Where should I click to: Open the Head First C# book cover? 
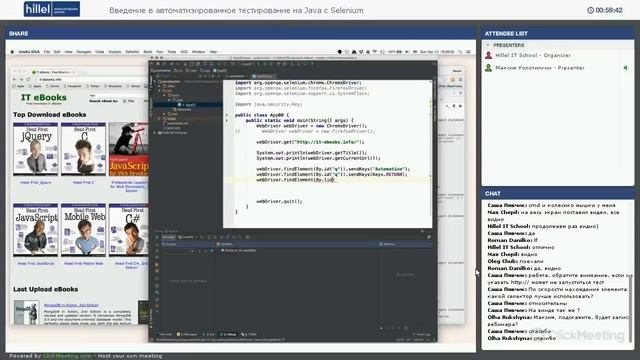tap(129, 230)
